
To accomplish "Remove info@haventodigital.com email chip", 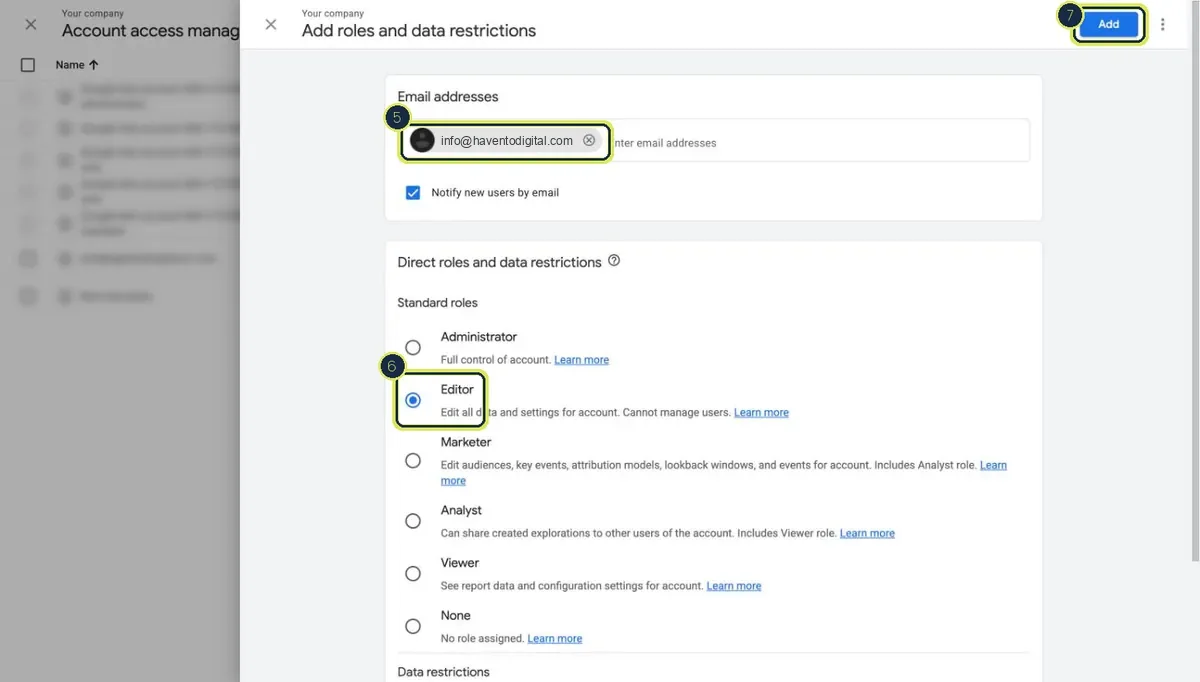I will 589,140.
